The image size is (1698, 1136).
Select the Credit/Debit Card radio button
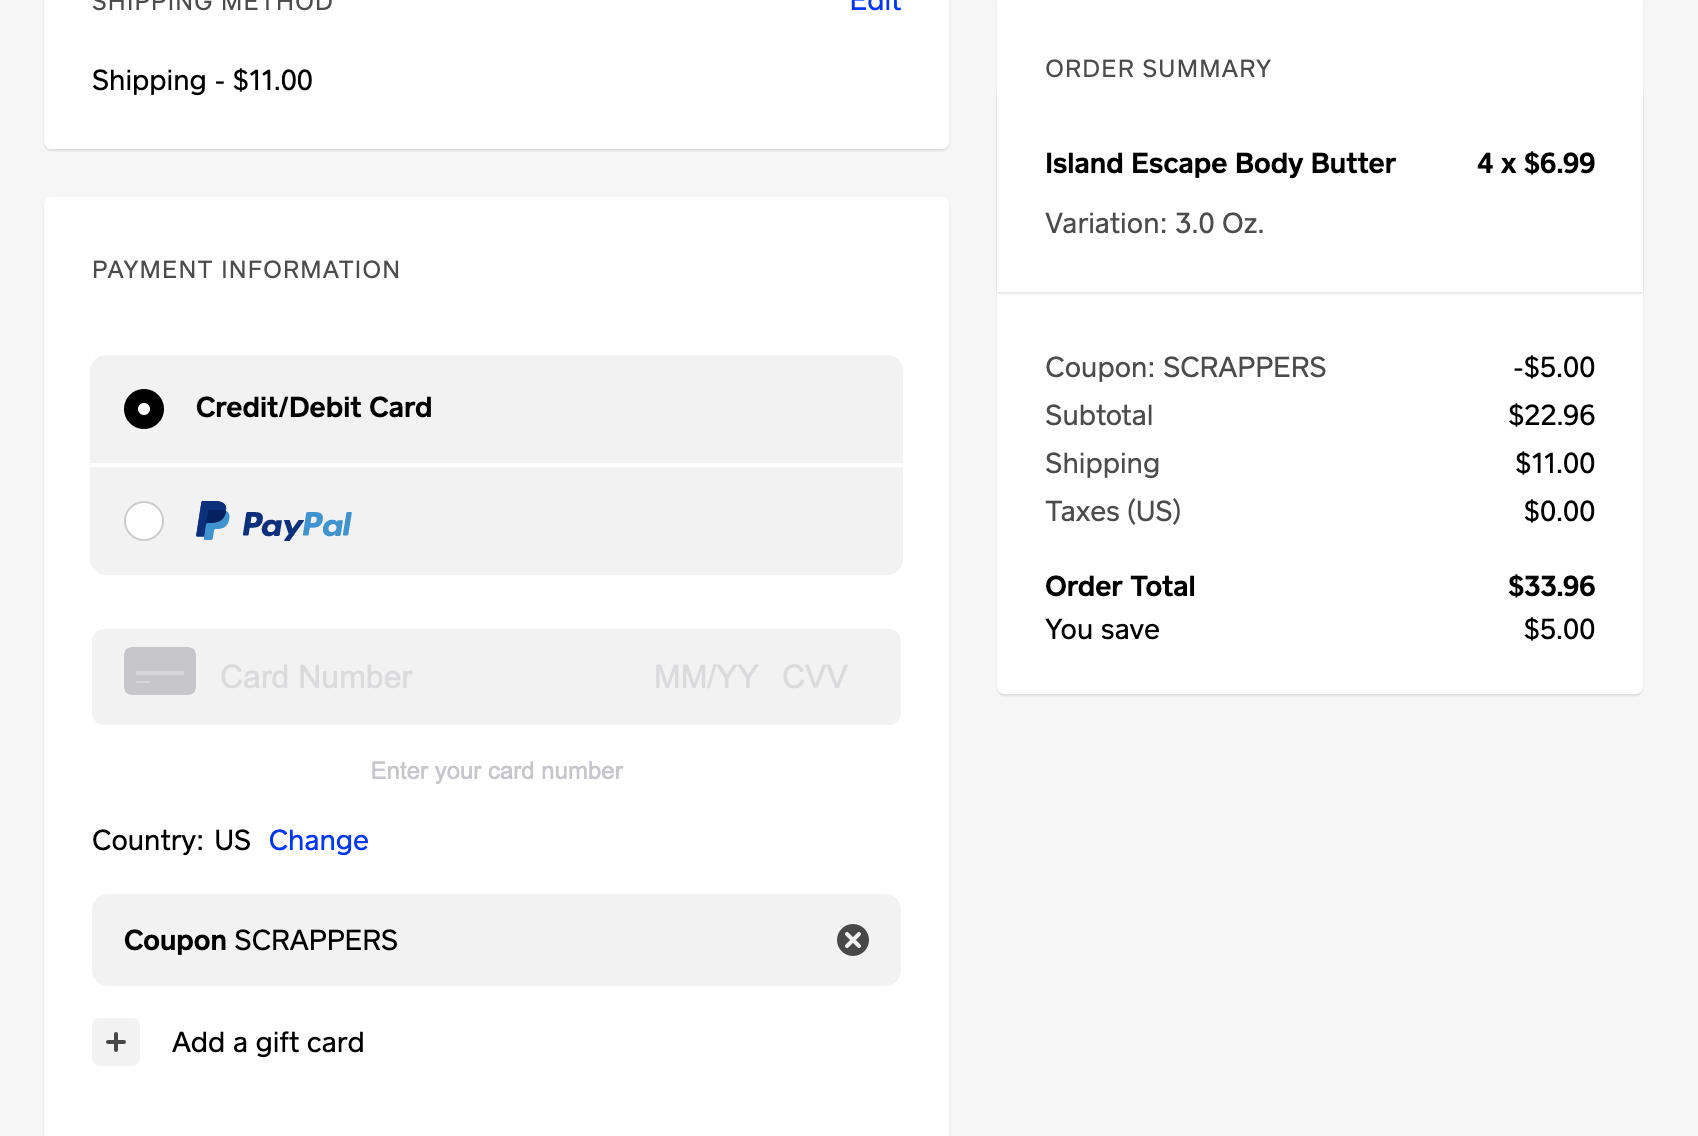coord(144,409)
